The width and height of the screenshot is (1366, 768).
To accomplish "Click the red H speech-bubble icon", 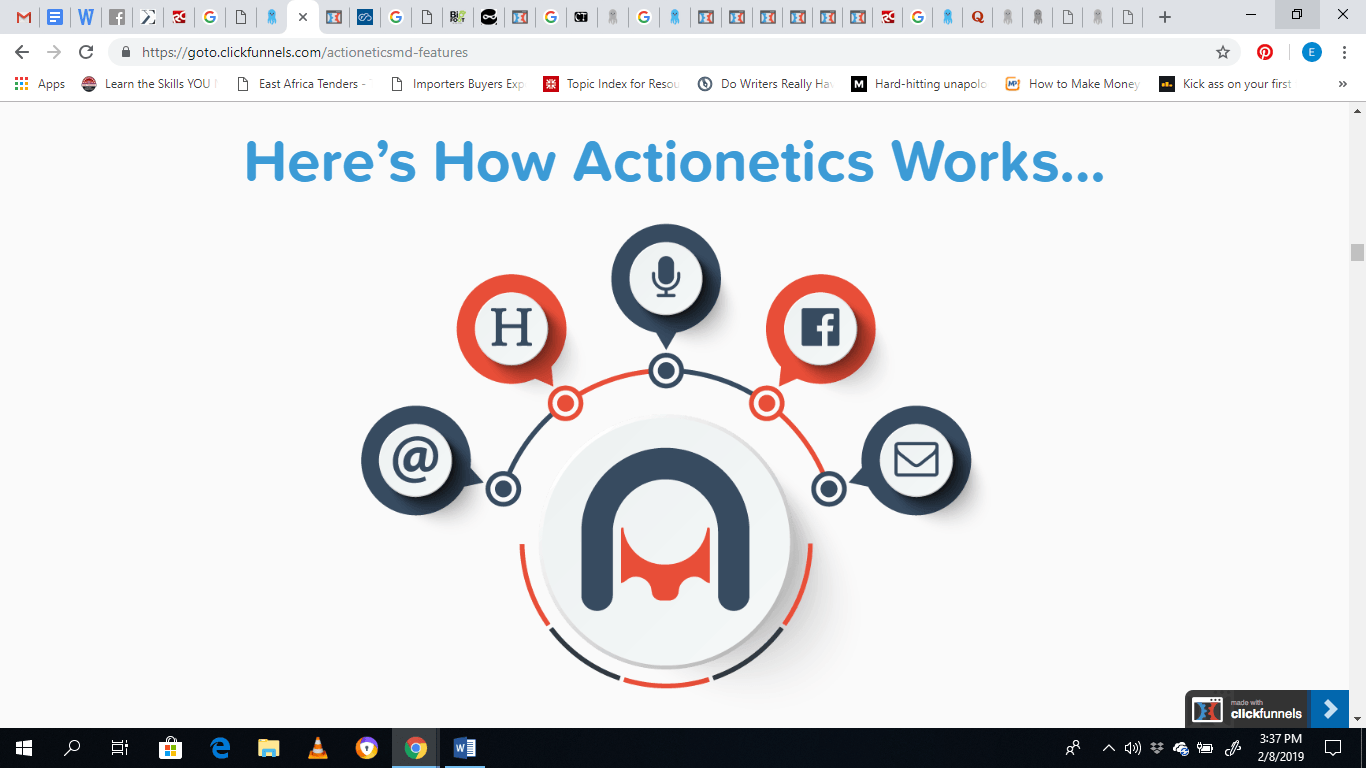I will (x=511, y=329).
